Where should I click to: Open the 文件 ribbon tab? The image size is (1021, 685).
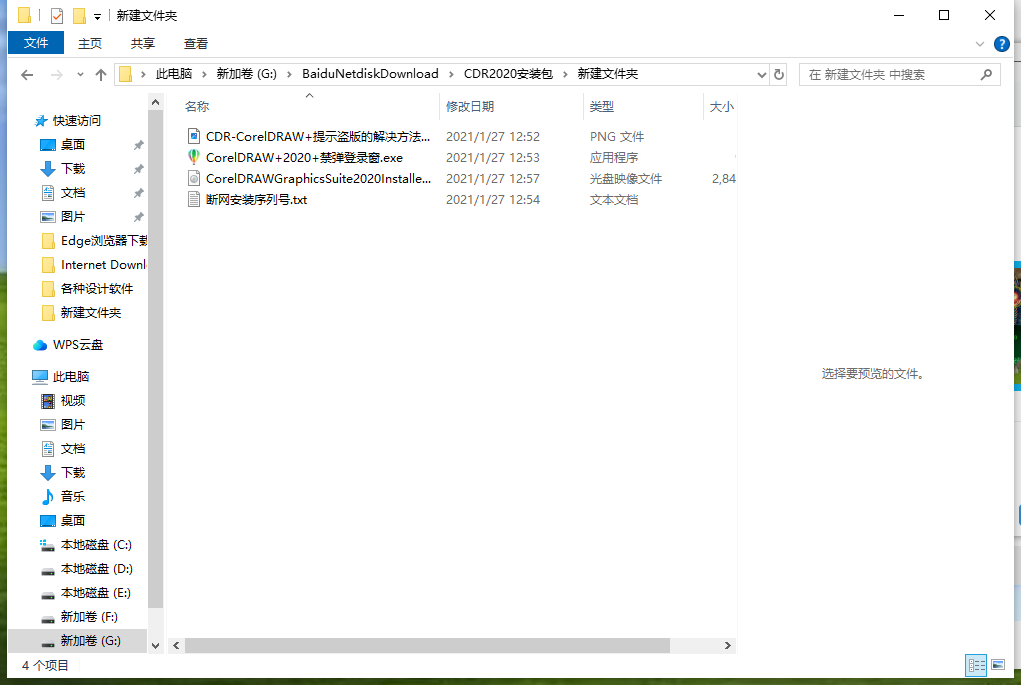(x=36, y=43)
